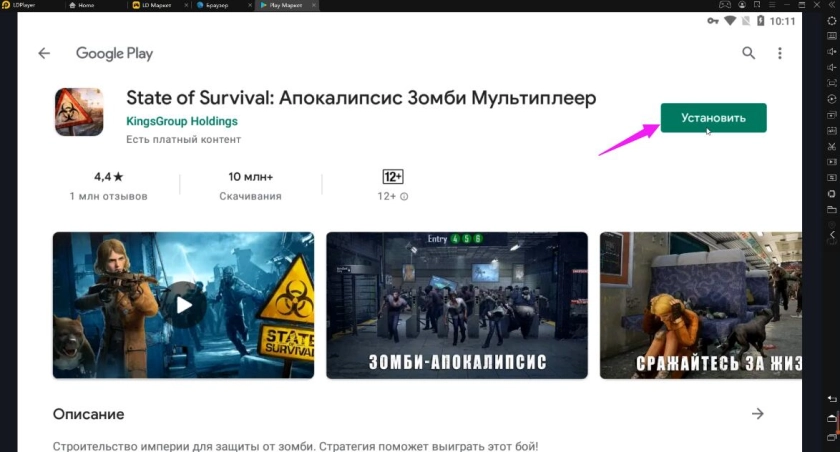
Task: Click the Есть платный контент label
Action: (183, 139)
